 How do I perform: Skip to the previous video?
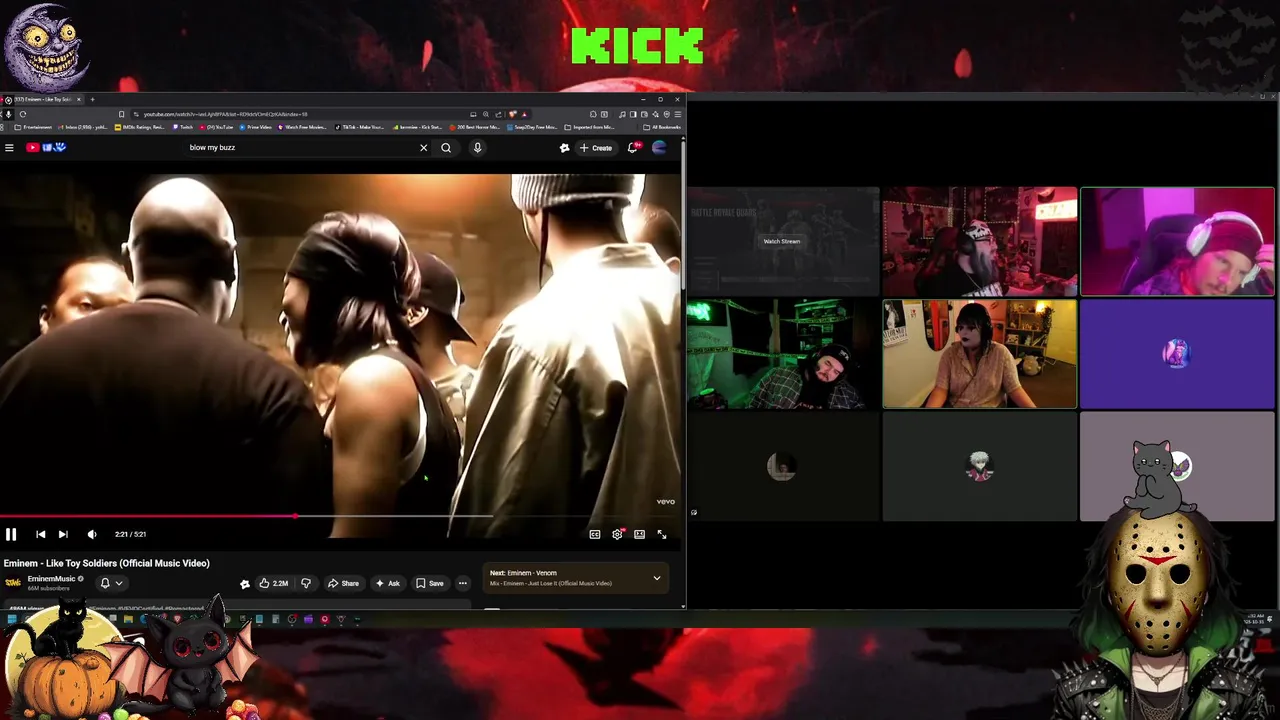point(40,534)
